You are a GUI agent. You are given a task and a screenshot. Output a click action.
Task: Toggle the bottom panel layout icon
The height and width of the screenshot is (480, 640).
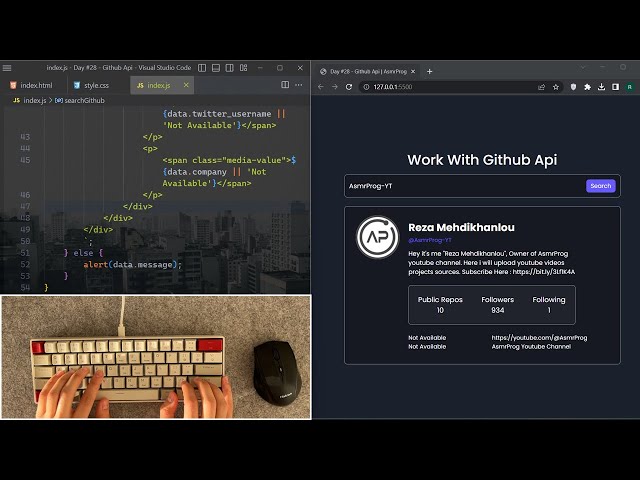pyautogui.click(x=216, y=68)
